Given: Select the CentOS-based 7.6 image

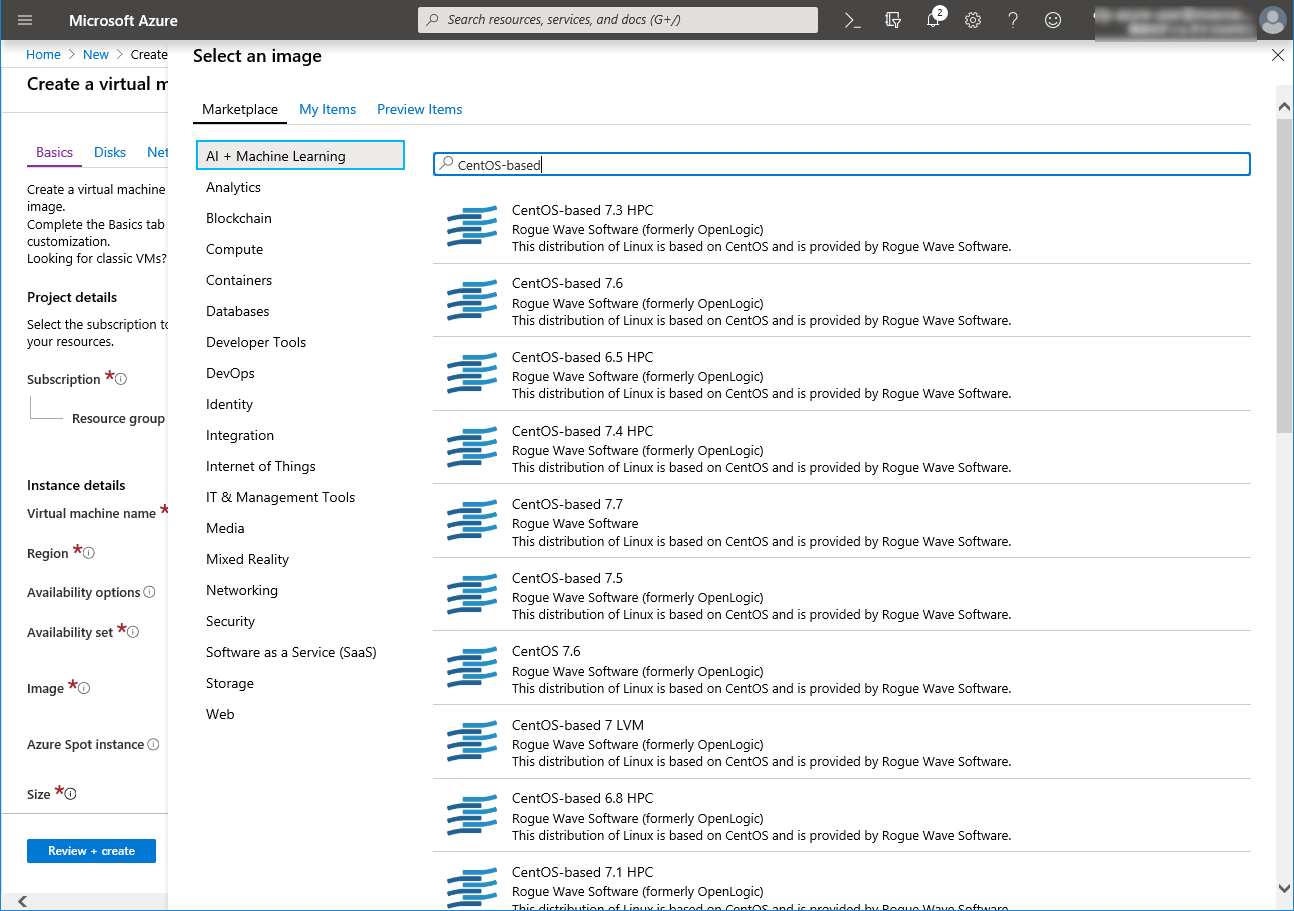Looking at the screenshot, I should [x=566, y=284].
